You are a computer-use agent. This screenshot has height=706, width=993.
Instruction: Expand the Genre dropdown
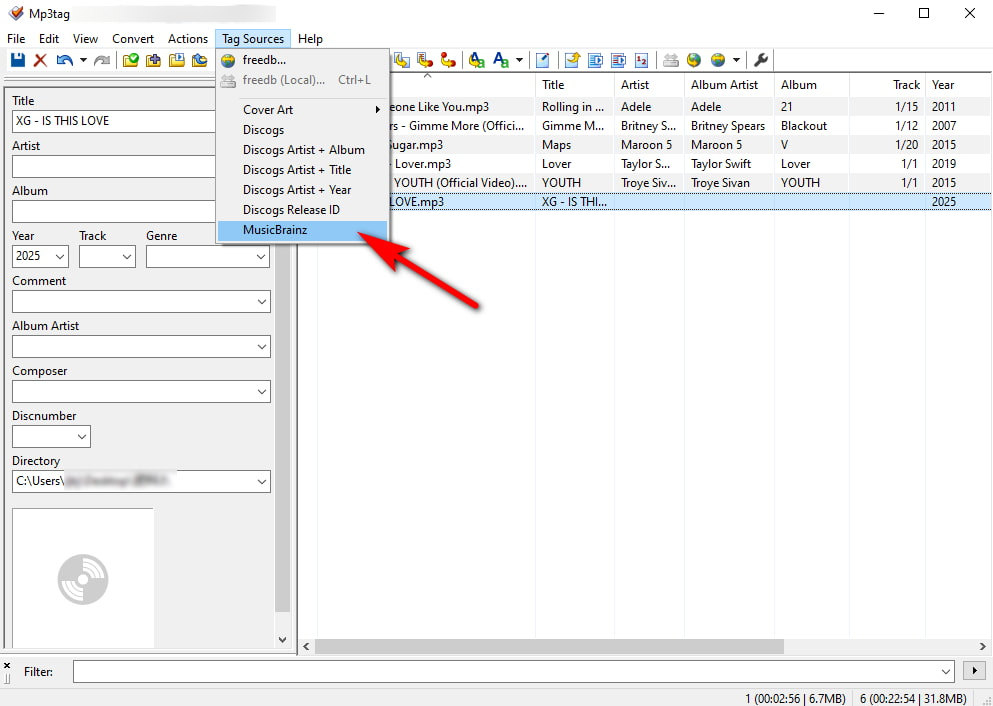pos(261,257)
